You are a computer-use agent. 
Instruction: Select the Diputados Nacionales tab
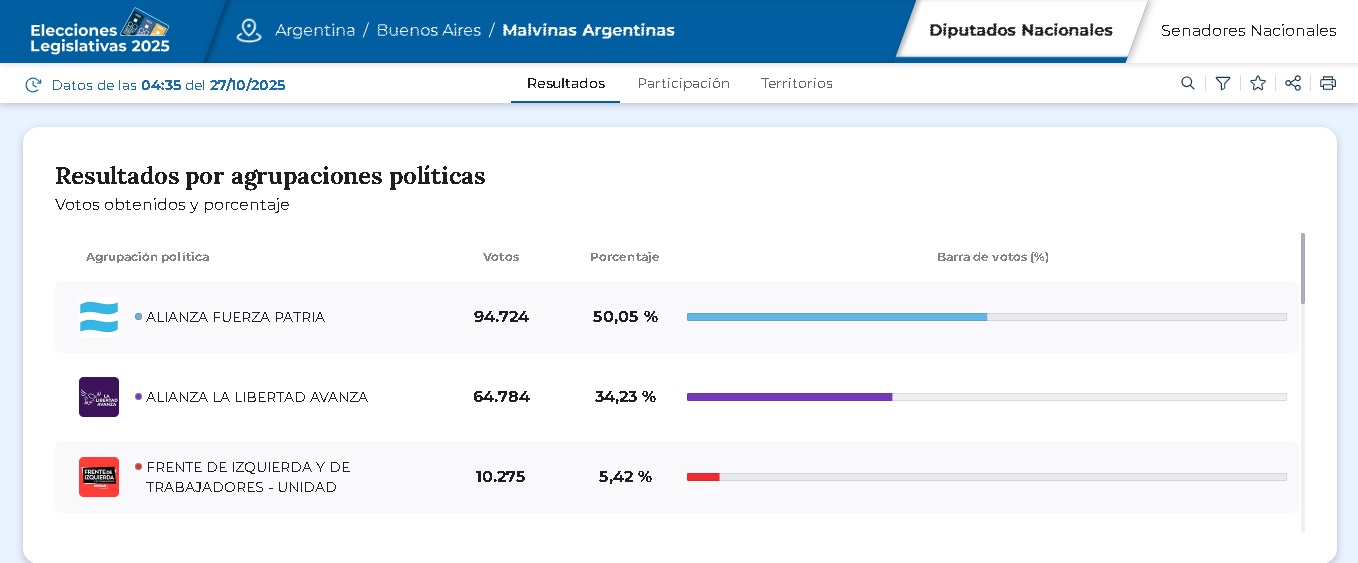1020,30
